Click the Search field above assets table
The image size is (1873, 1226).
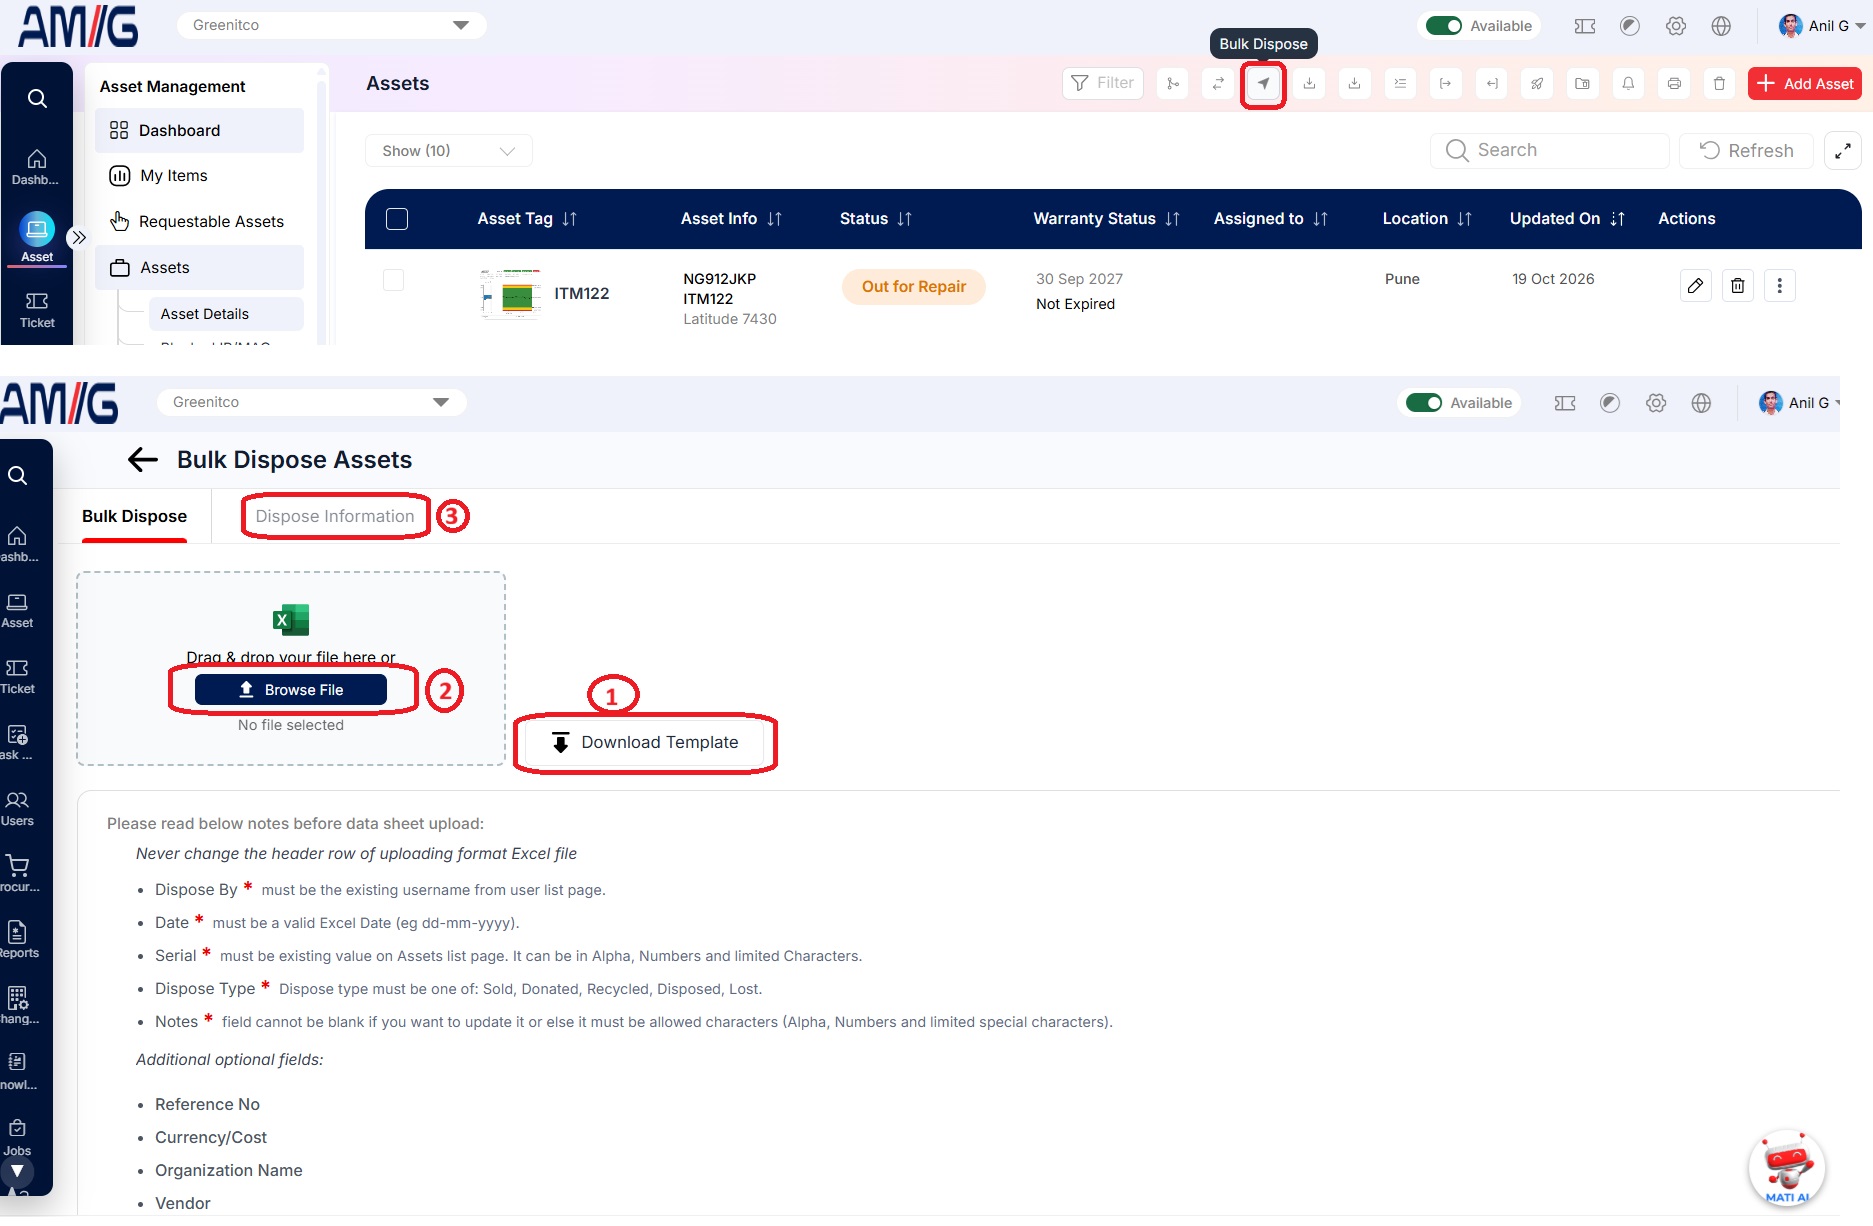coord(1550,151)
